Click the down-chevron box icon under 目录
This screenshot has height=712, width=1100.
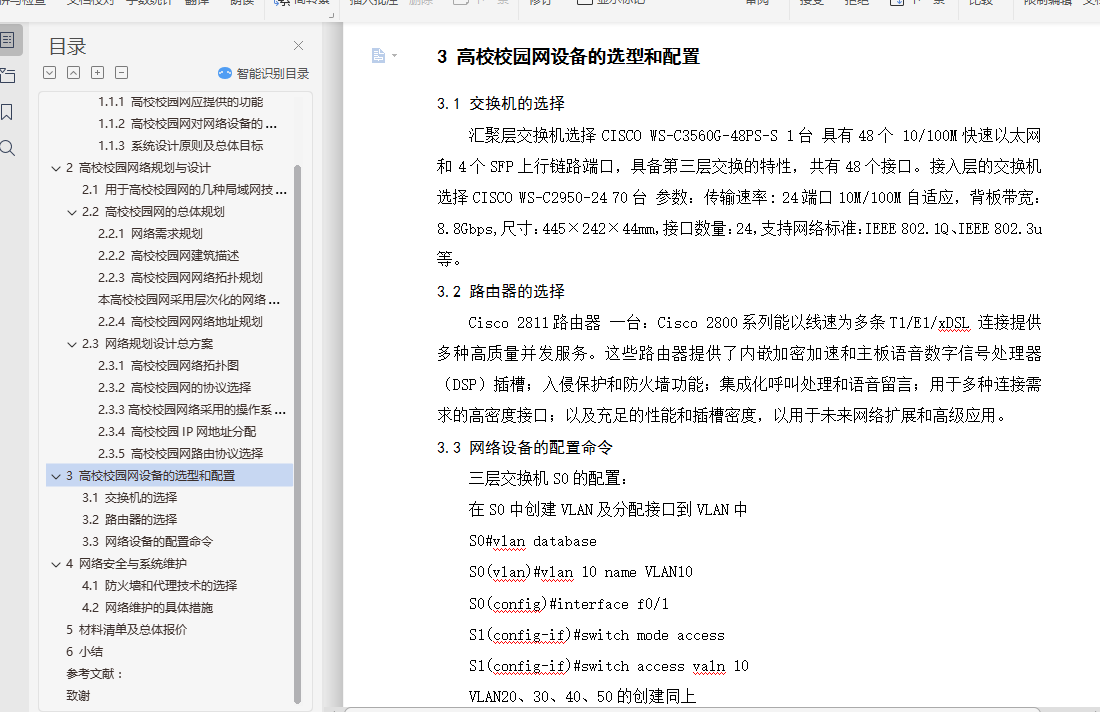[x=49, y=72]
